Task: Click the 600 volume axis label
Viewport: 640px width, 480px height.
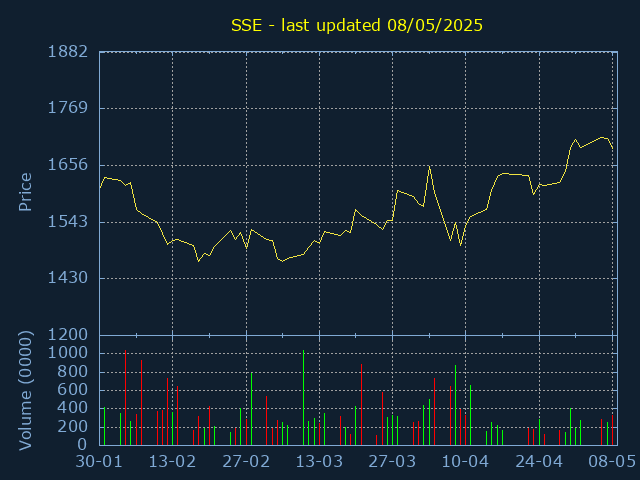Action: pos(73,390)
